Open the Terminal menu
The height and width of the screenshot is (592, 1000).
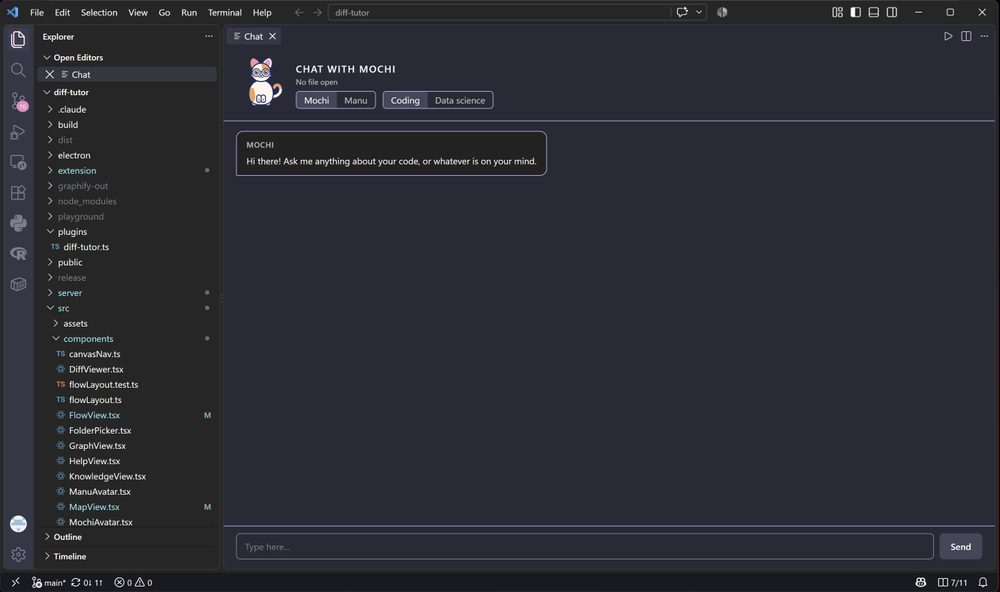pos(224,12)
